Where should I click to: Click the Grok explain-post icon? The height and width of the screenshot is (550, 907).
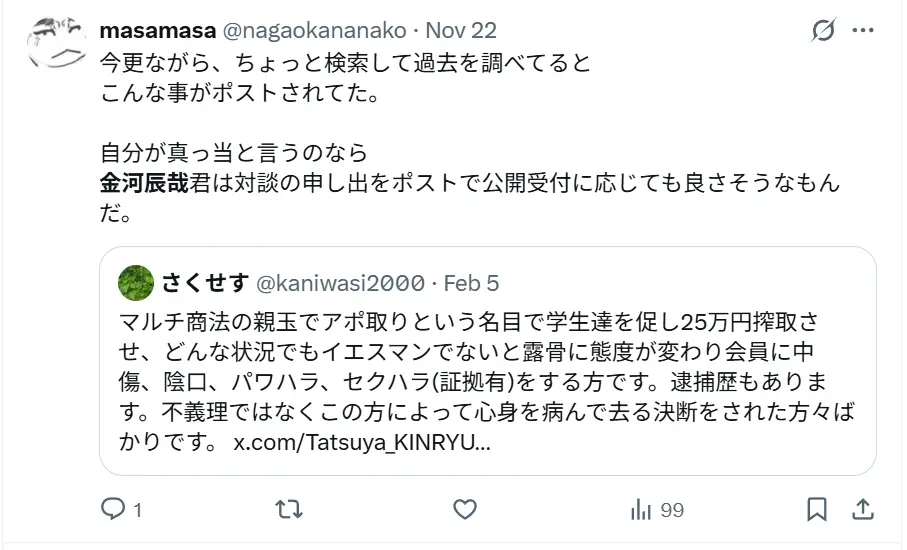click(x=823, y=31)
